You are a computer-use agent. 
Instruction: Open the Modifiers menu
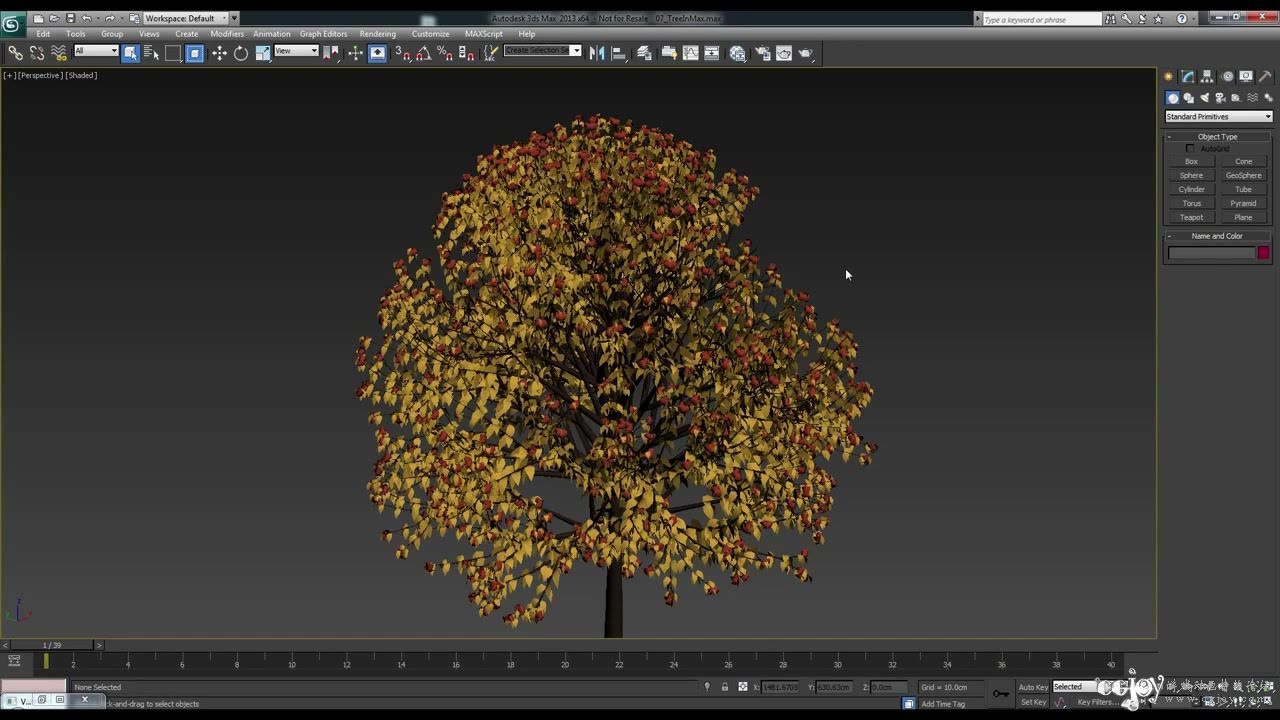coord(227,34)
